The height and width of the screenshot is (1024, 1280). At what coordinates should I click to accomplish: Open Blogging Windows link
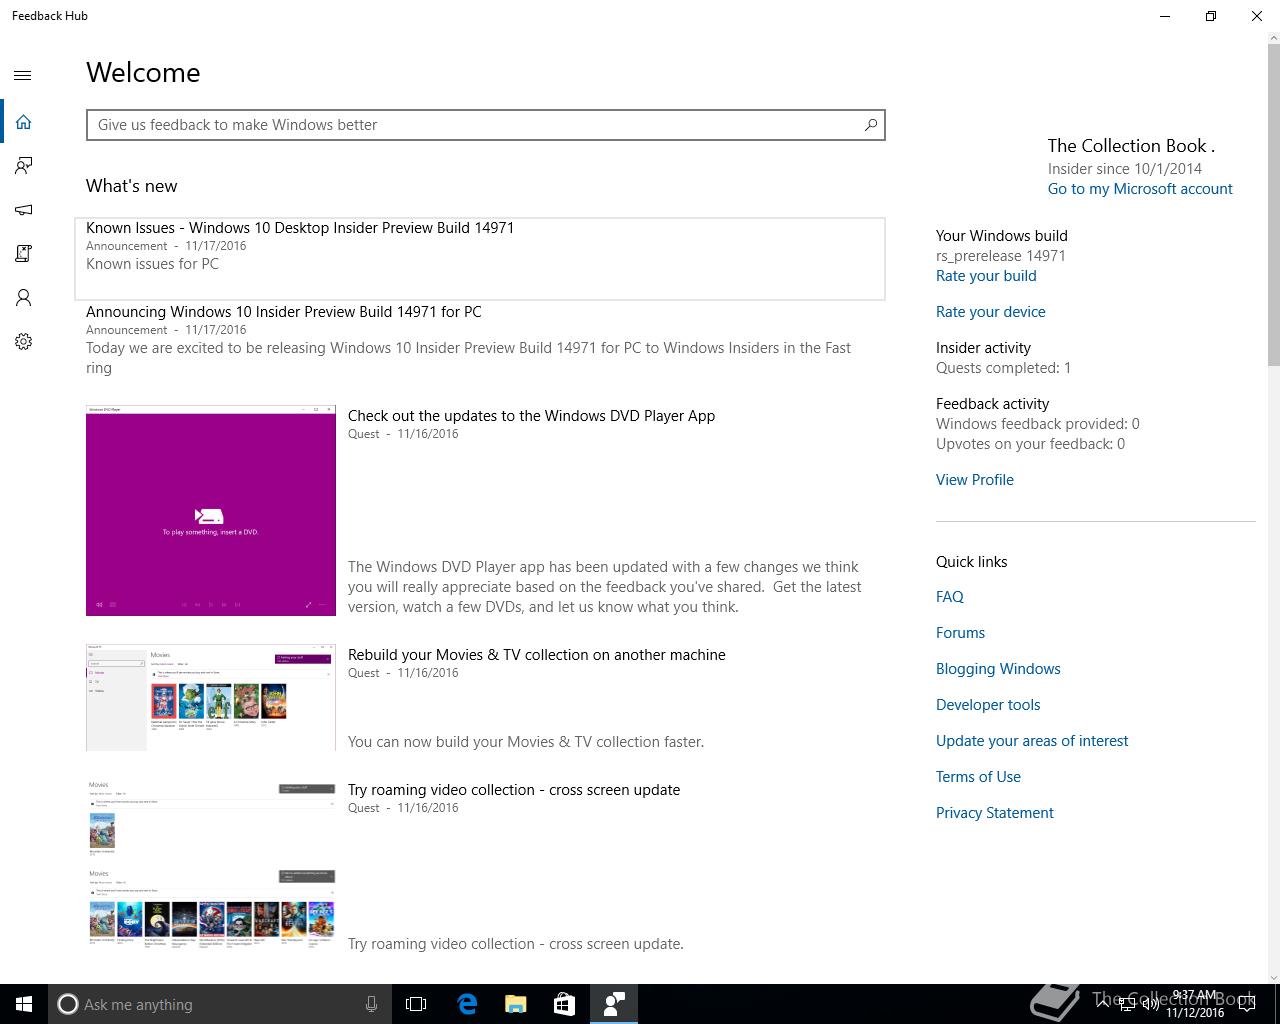tap(998, 669)
